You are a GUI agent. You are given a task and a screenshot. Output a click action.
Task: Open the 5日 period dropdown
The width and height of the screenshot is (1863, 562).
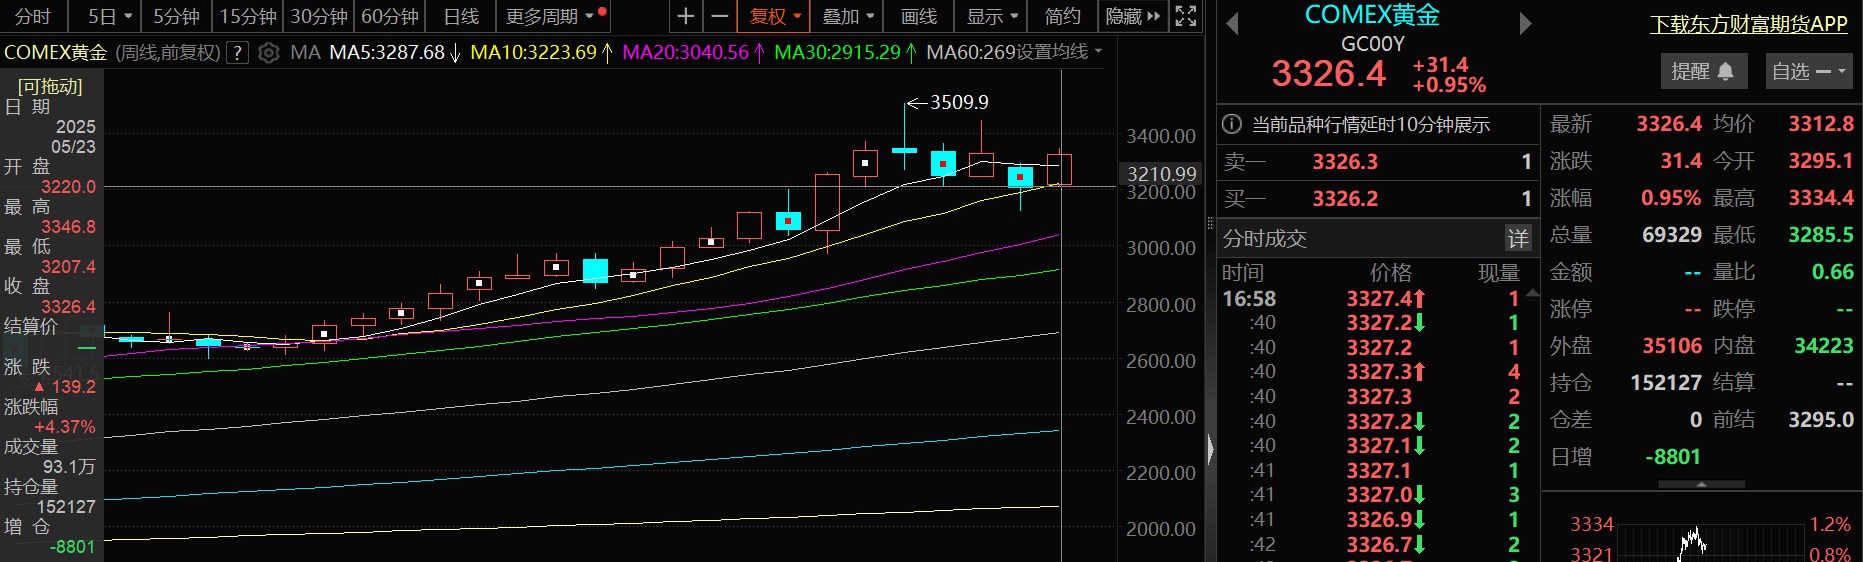coord(110,16)
